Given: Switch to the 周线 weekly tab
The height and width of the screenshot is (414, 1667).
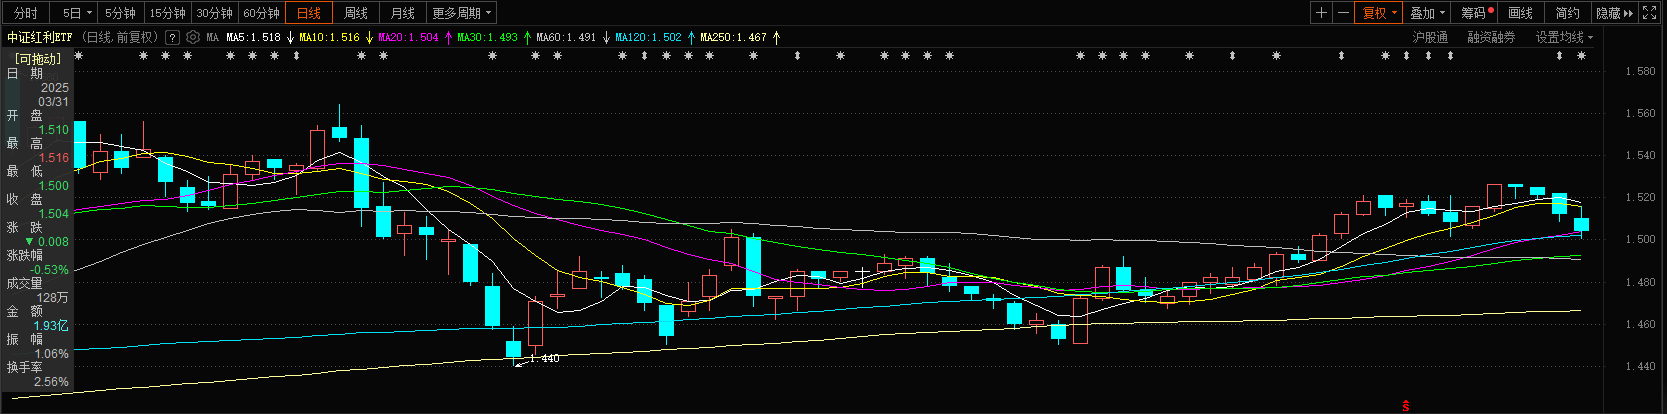Looking at the screenshot, I should (356, 13).
